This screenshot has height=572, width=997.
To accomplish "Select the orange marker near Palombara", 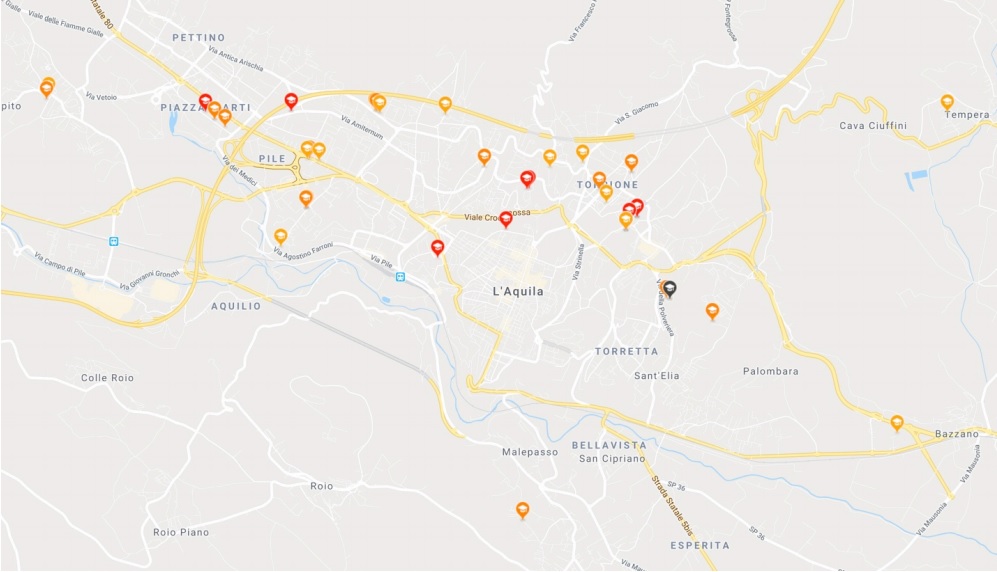I will 712,311.
